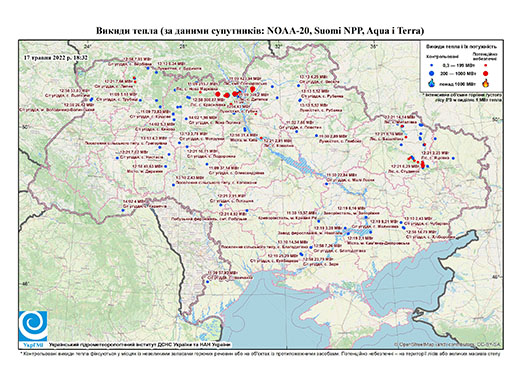Select the blue dot beside 11:30 2,89 МВт label
520x368 pixels.
[316, 136]
